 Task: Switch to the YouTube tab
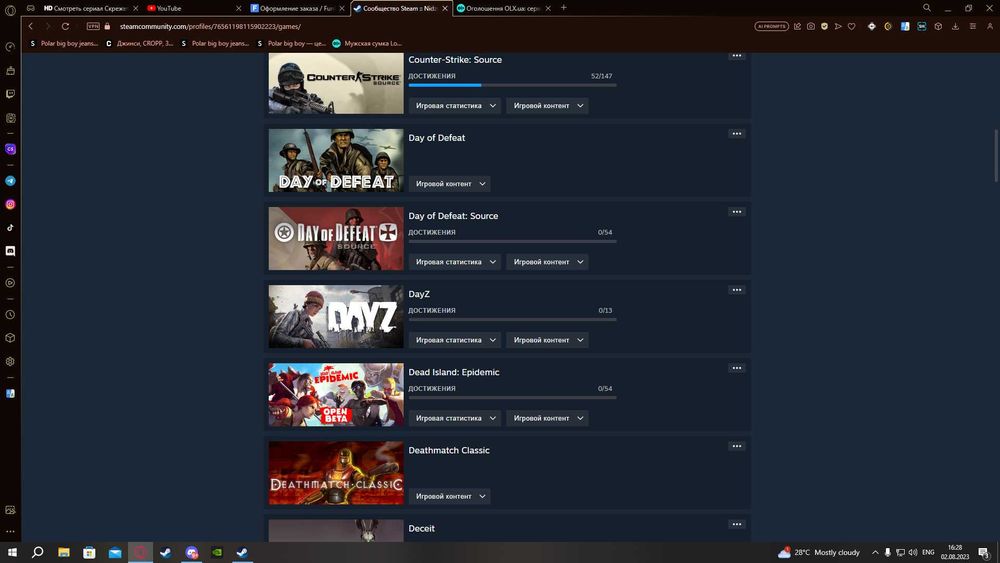(x=195, y=8)
